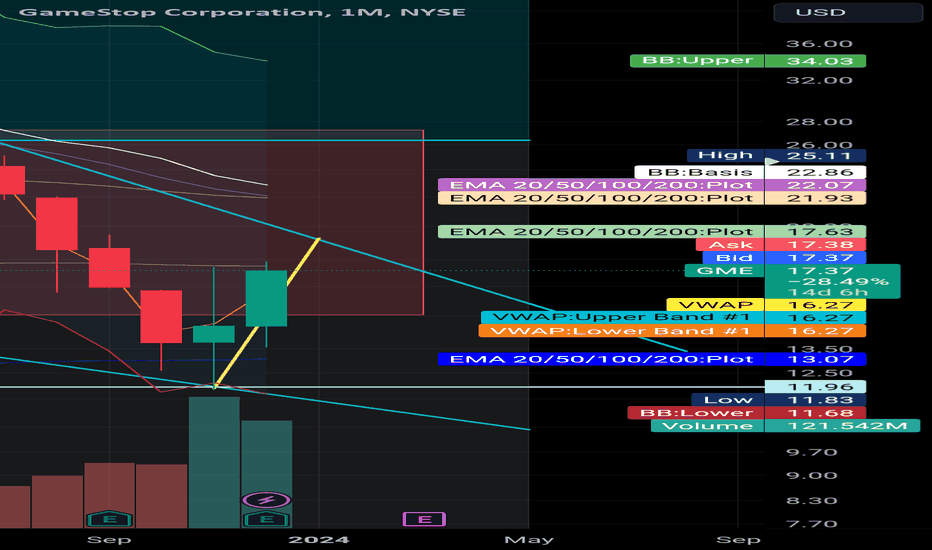Open the green E earnings marker near Sep
This screenshot has height=550, width=932.
(109, 519)
